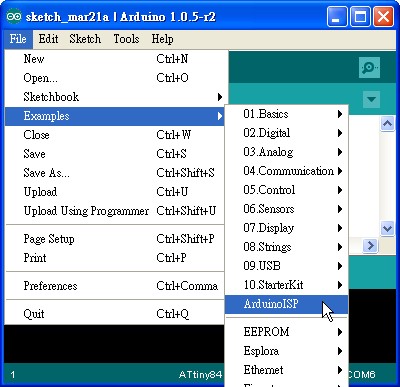Choose Page Setup menu item
The height and width of the screenshot is (387, 400).
(x=114, y=239)
